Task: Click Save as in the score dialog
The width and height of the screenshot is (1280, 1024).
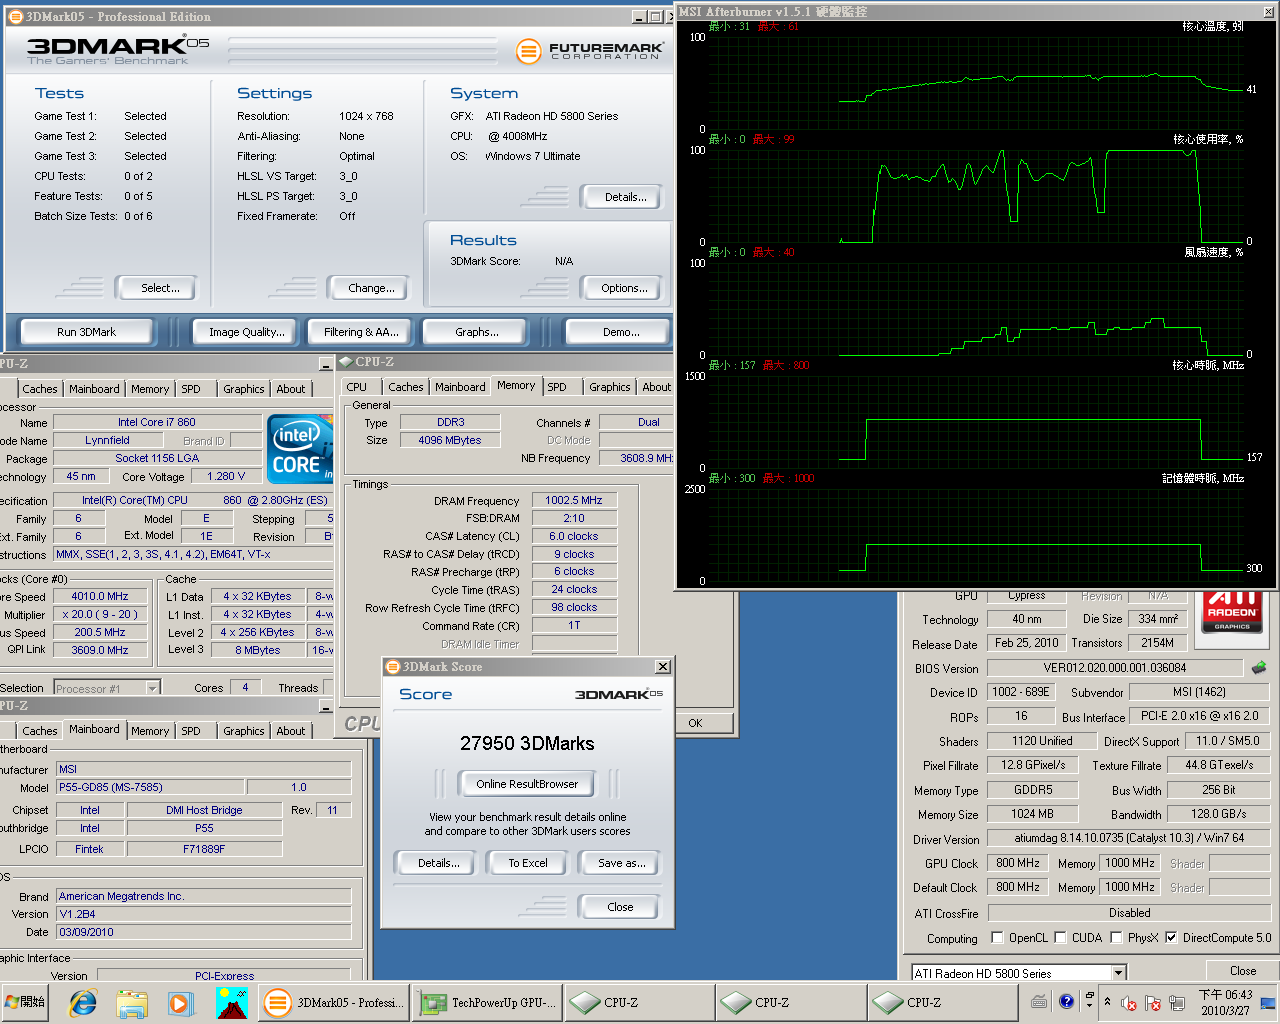Action: pyautogui.click(x=621, y=863)
